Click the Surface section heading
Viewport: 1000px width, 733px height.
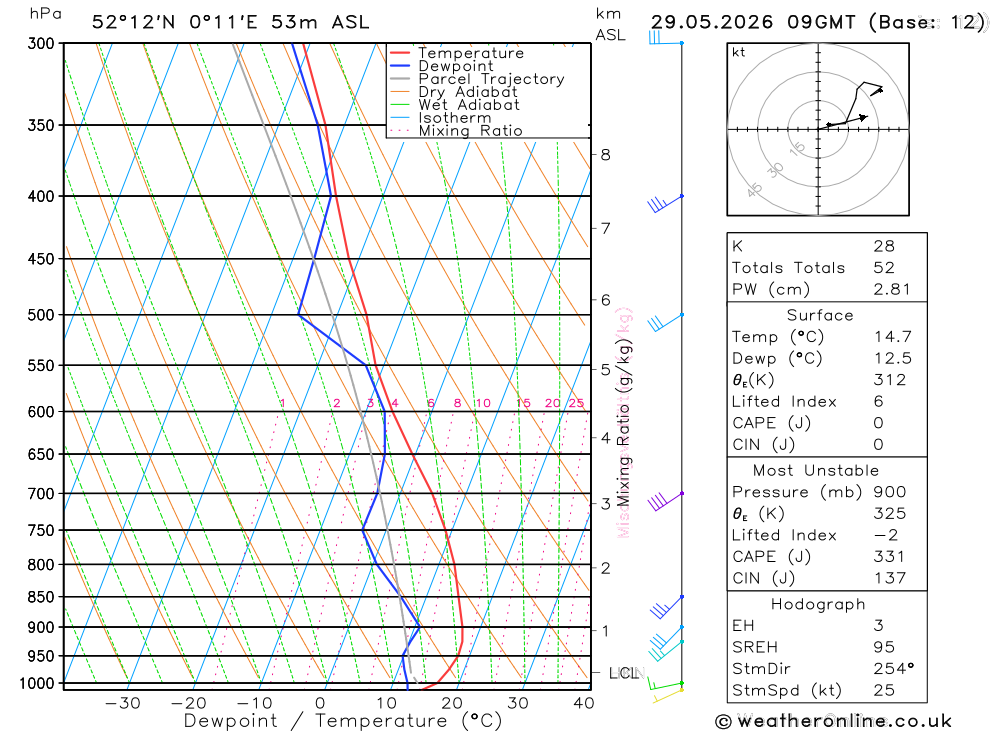pos(820,315)
